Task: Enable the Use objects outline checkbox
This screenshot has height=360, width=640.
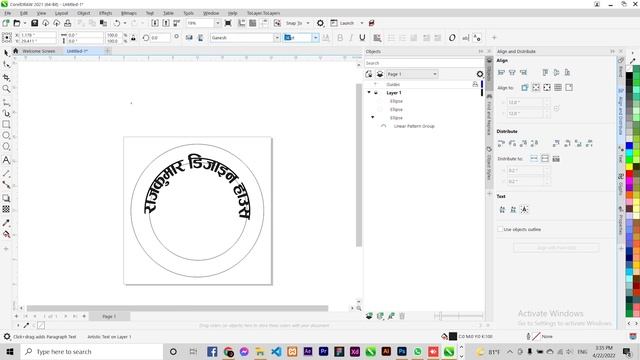Action: tap(500, 229)
